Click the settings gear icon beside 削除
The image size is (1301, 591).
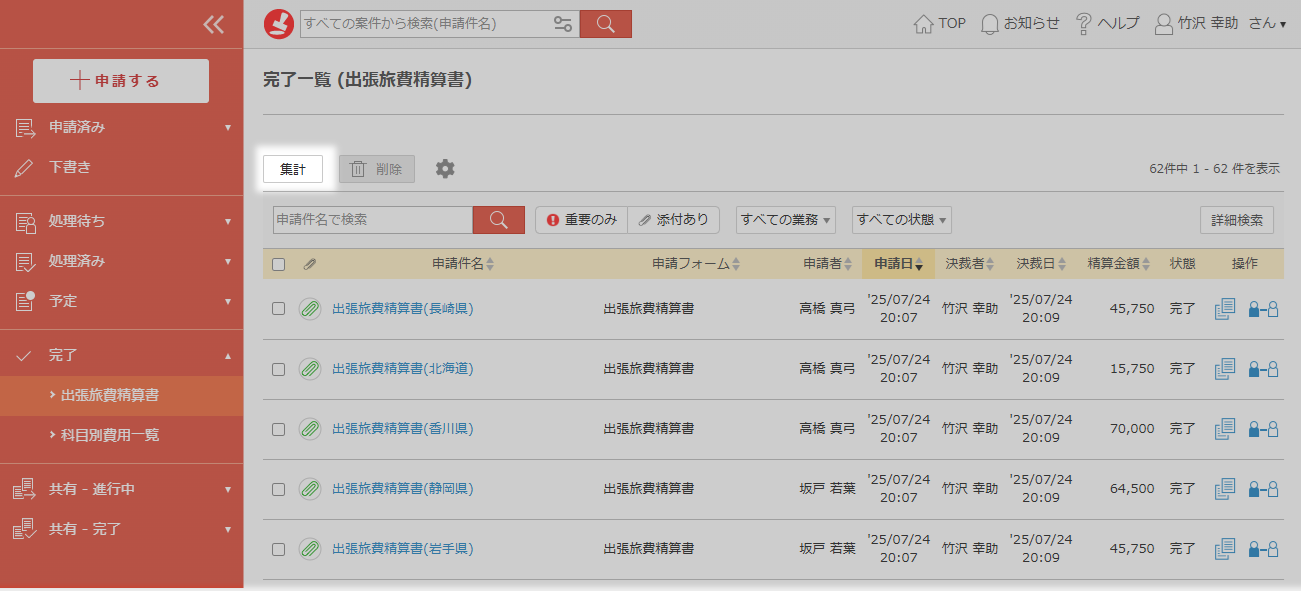point(445,169)
